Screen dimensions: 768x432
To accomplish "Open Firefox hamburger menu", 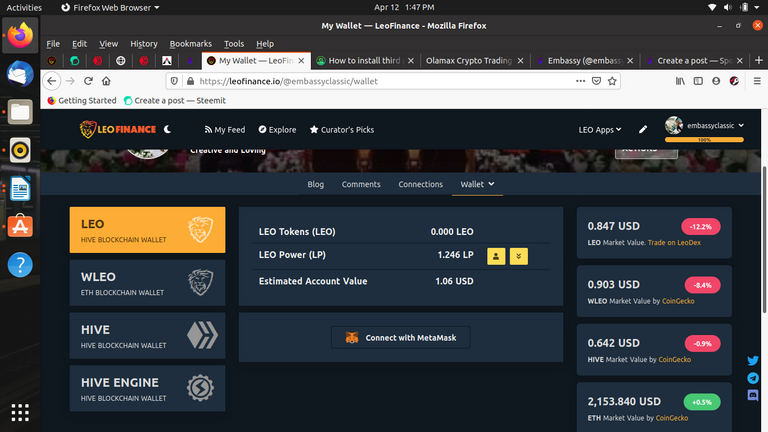I will (757, 81).
